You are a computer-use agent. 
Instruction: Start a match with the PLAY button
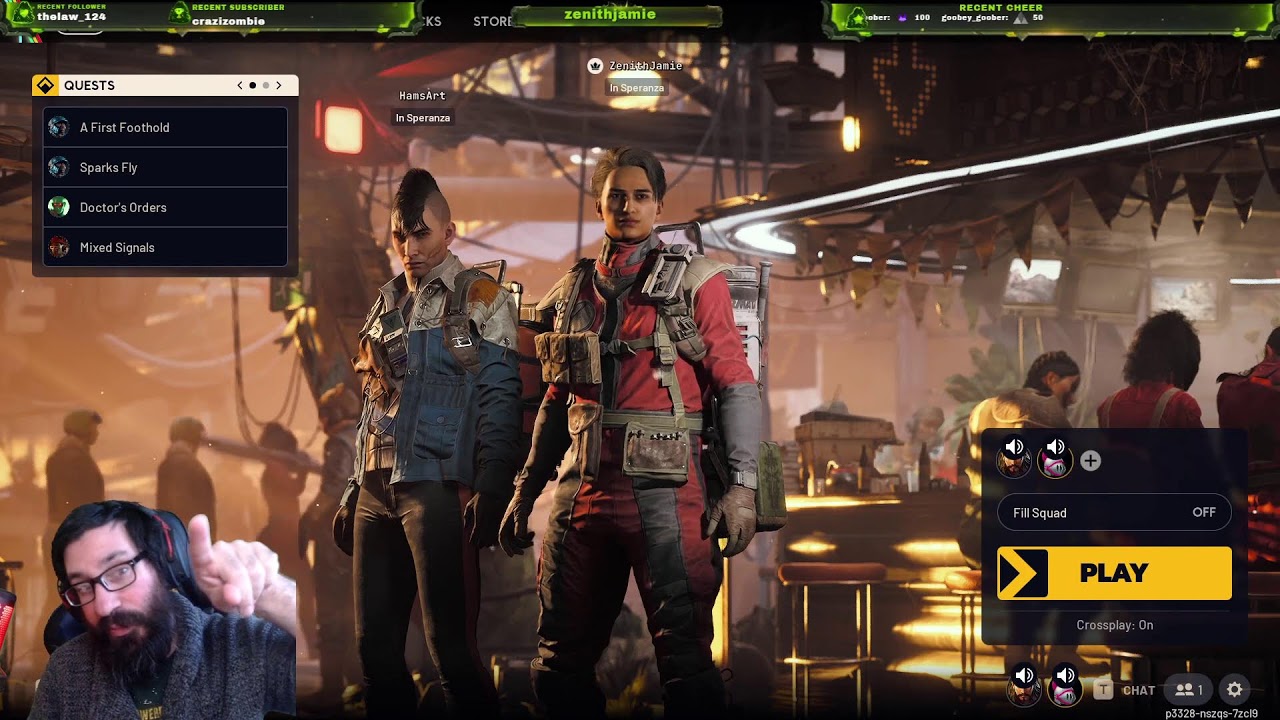[1114, 573]
